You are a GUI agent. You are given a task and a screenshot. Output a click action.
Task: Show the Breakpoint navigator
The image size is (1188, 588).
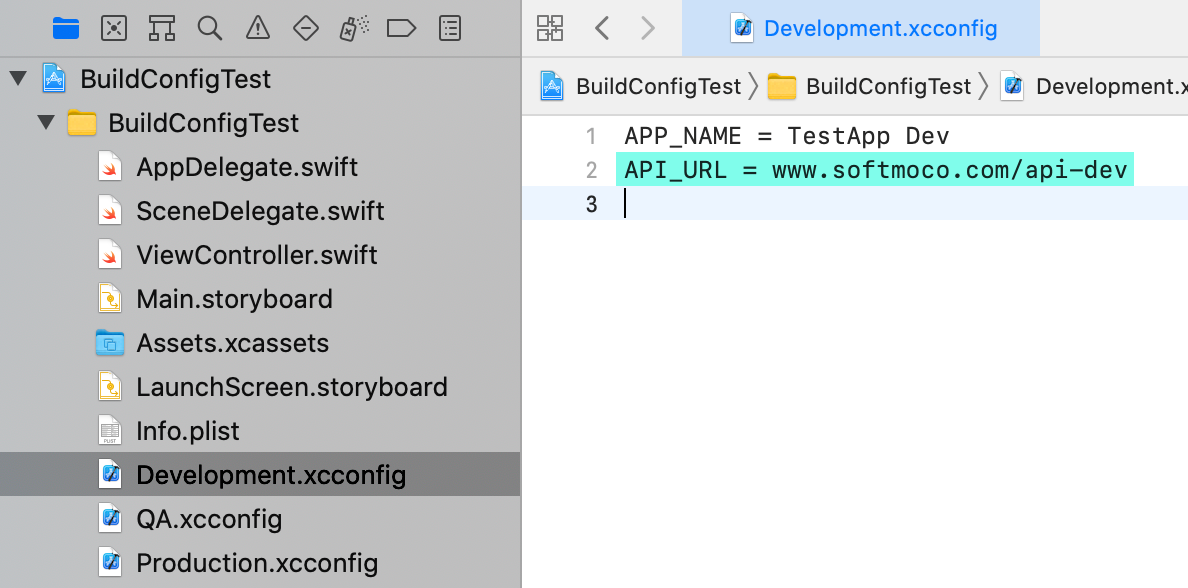401,28
